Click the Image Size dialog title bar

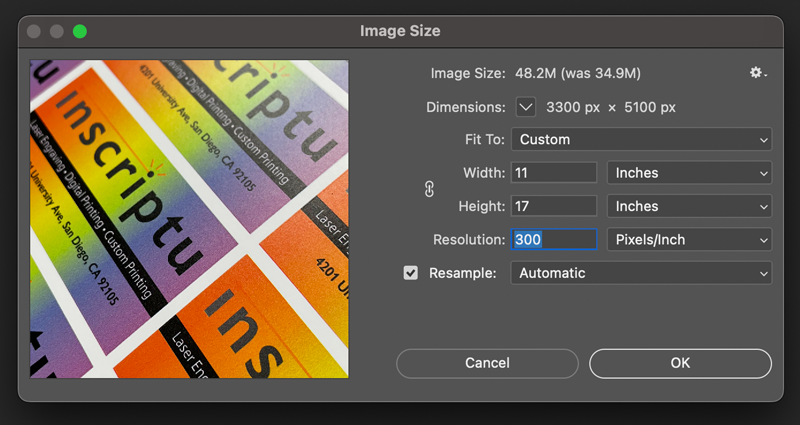pos(400,31)
